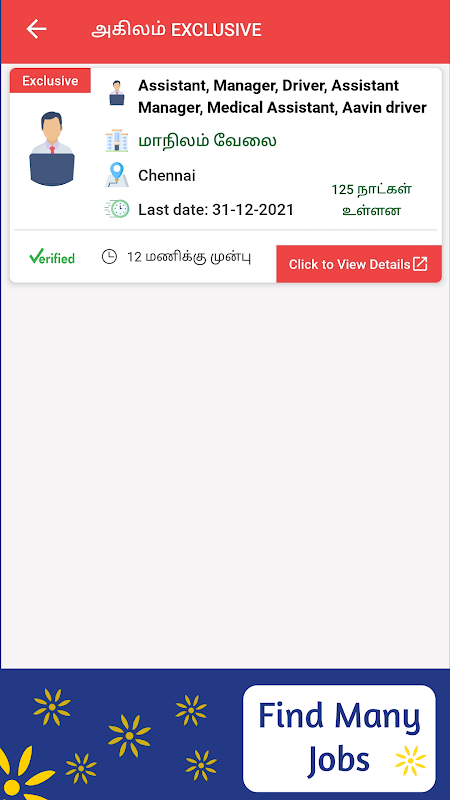Image resolution: width=450 pixels, height=800 pixels.
Task: Tap the building icon next to மாநிலம் வேலை
Action: point(117,140)
